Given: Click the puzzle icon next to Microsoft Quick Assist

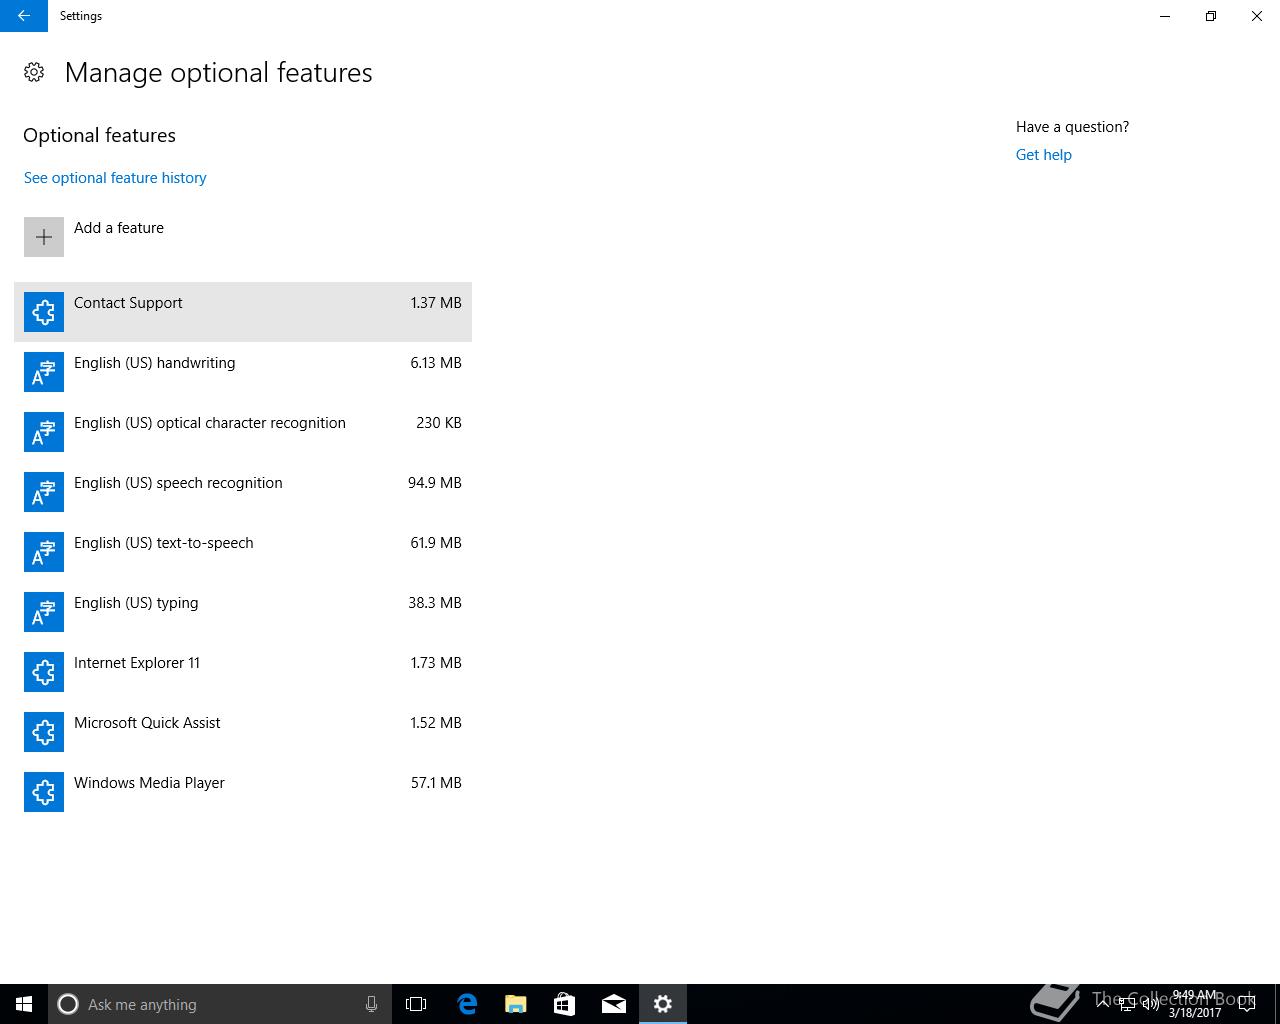Looking at the screenshot, I should [44, 732].
